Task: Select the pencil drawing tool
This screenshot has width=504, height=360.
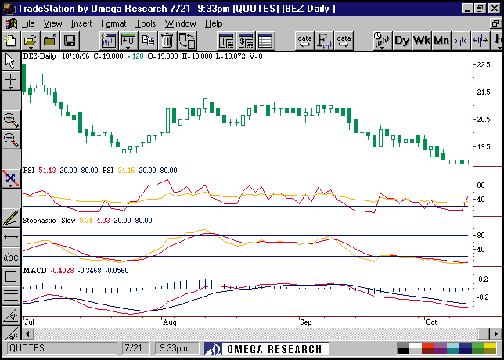Action: (x=11, y=218)
